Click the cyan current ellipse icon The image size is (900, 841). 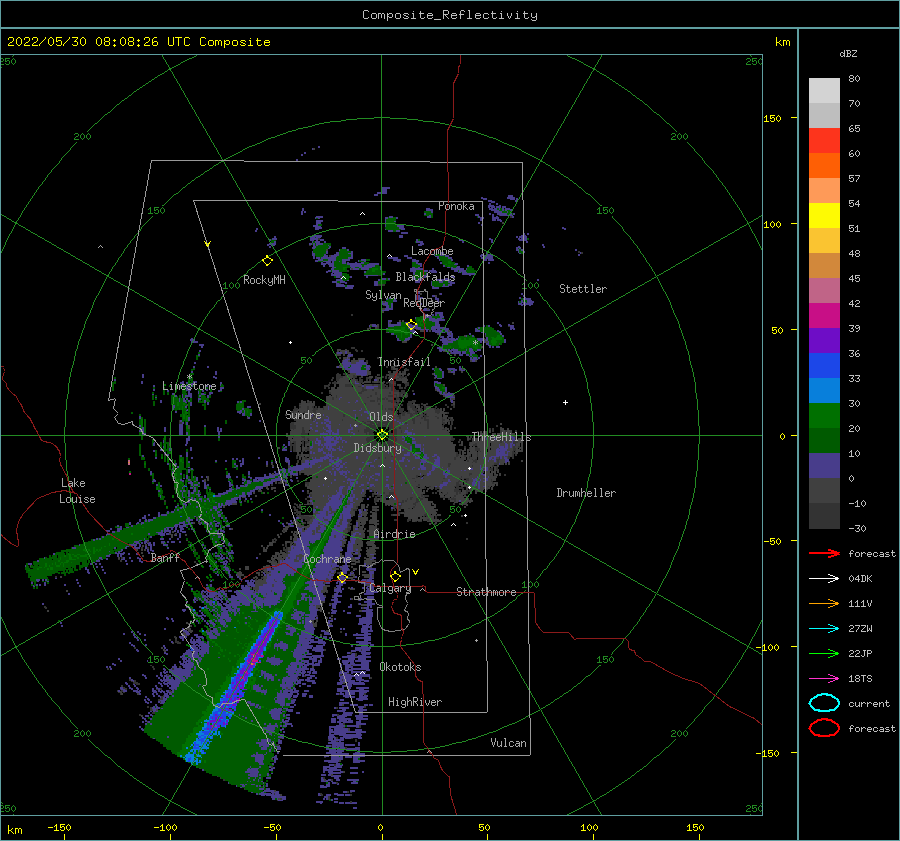(824, 703)
